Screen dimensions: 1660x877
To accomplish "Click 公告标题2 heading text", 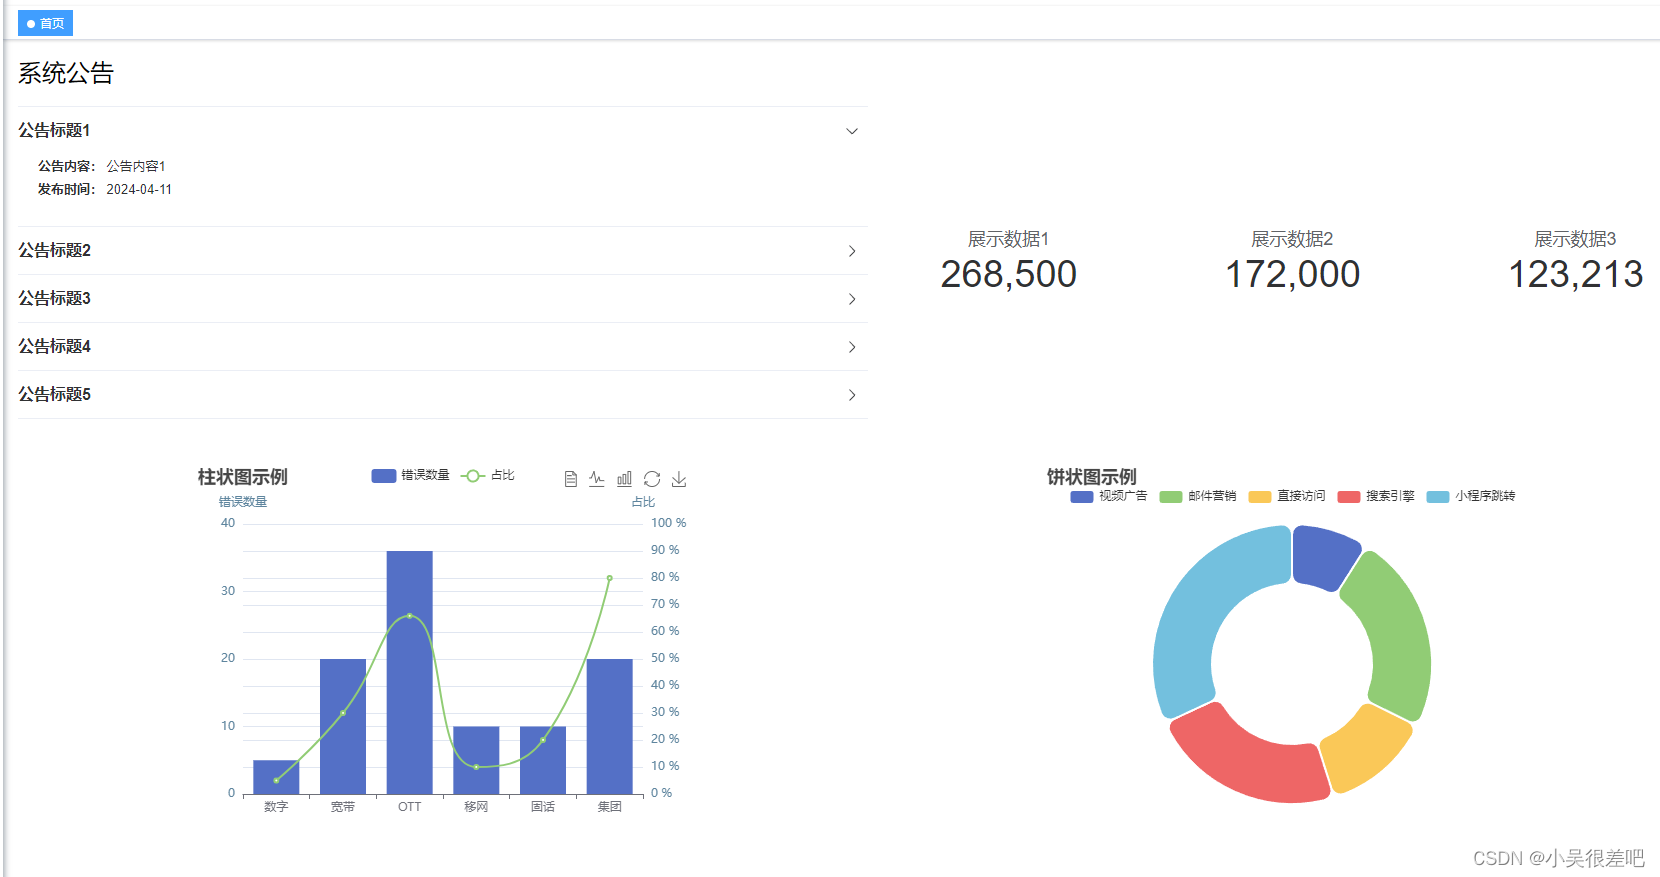I will (54, 251).
